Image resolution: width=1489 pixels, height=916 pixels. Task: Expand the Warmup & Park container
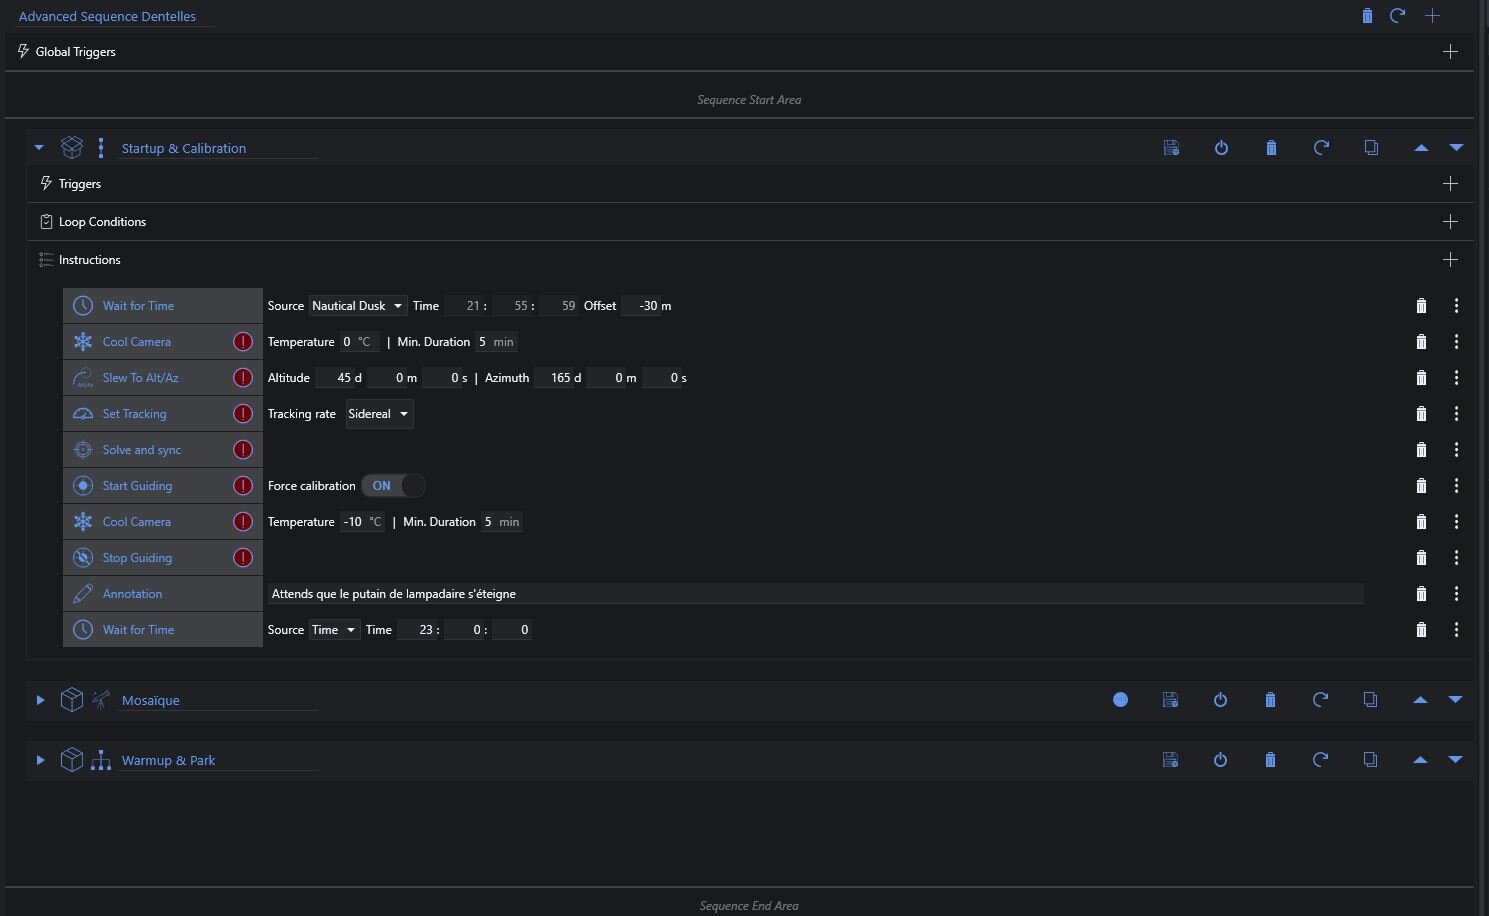(40, 760)
